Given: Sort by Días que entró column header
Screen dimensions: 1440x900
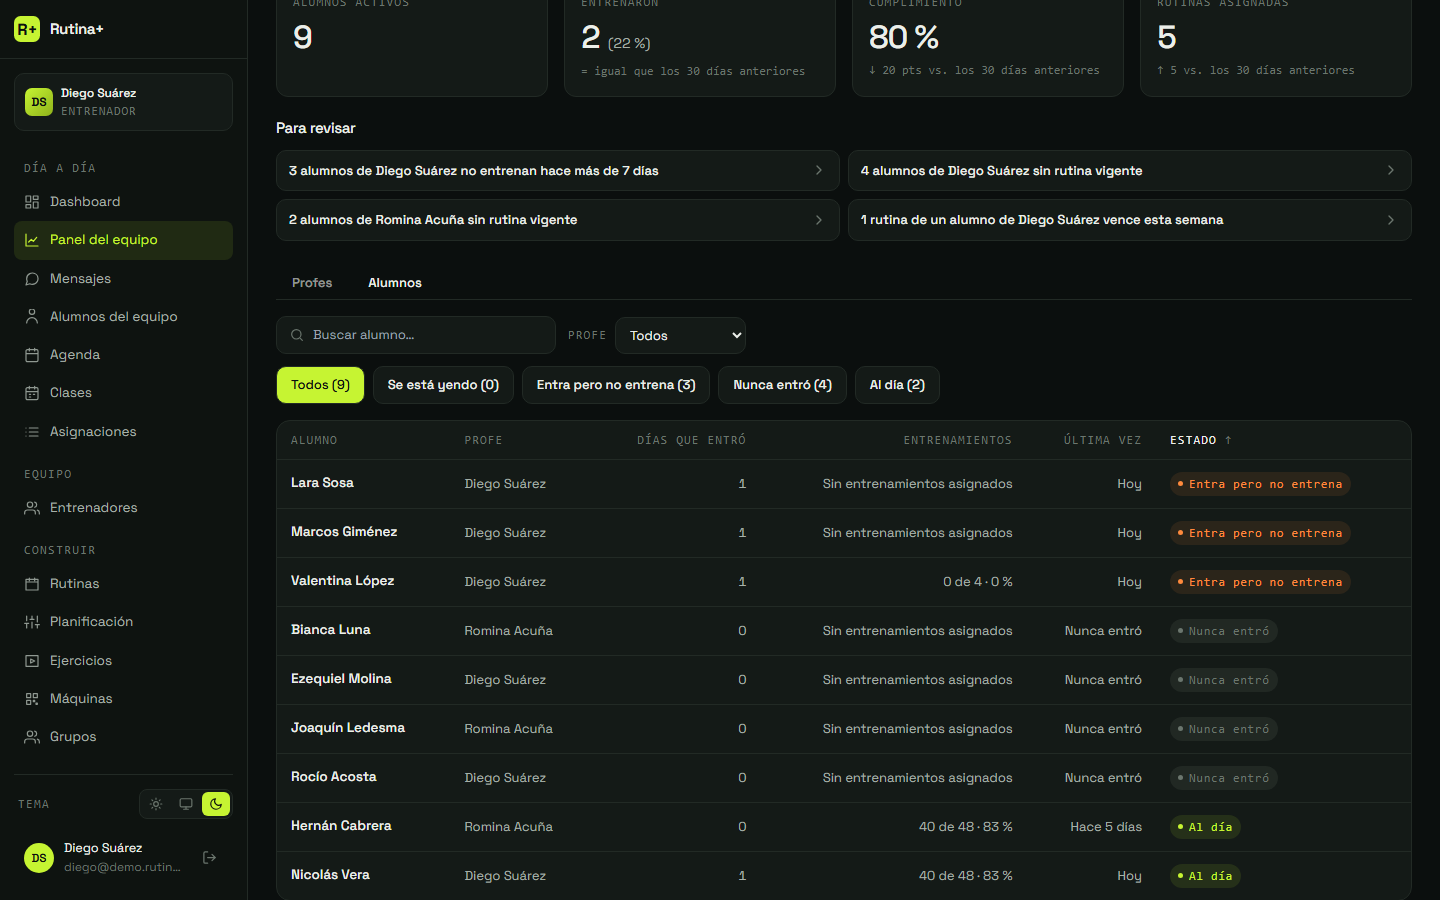Looking at the screenshot, I should click(x=691, y=440).
